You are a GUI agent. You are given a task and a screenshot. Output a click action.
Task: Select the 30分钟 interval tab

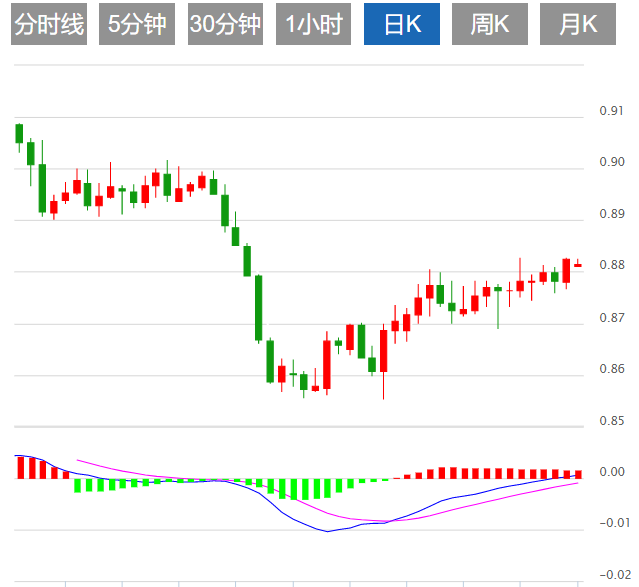click(225, 24)
